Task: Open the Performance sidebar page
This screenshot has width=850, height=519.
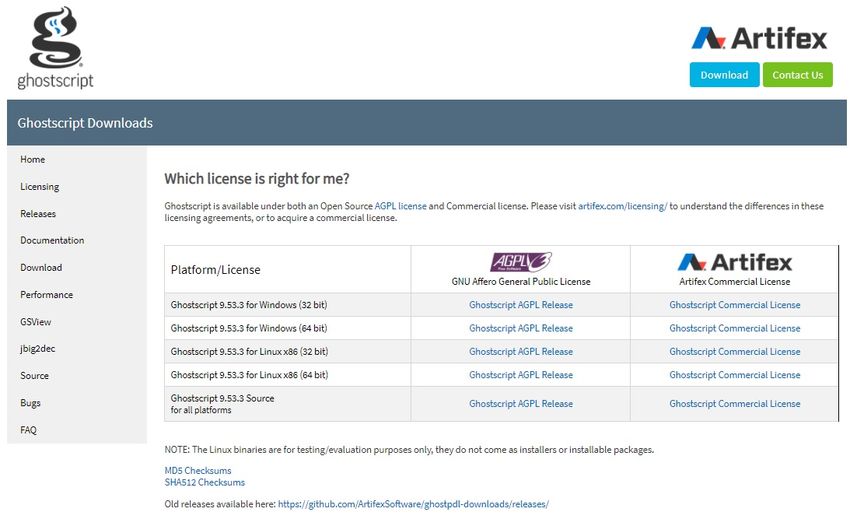Action: [x=47, y=295]
